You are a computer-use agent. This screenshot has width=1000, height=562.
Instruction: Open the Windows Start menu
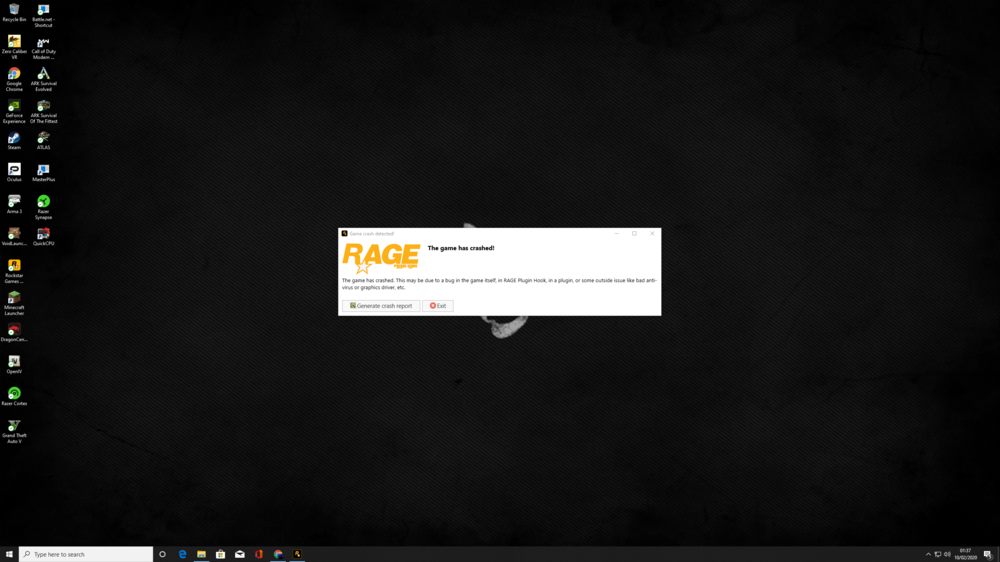click(x=9, y=554)
